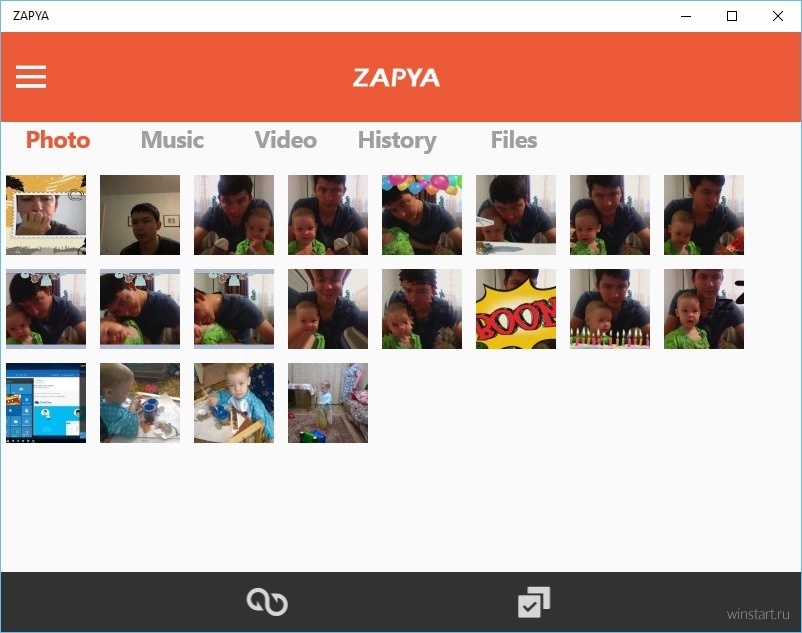Open the photo with colorful balloons
Viewport: 802px width, 633px height.
tap(422, 215)
